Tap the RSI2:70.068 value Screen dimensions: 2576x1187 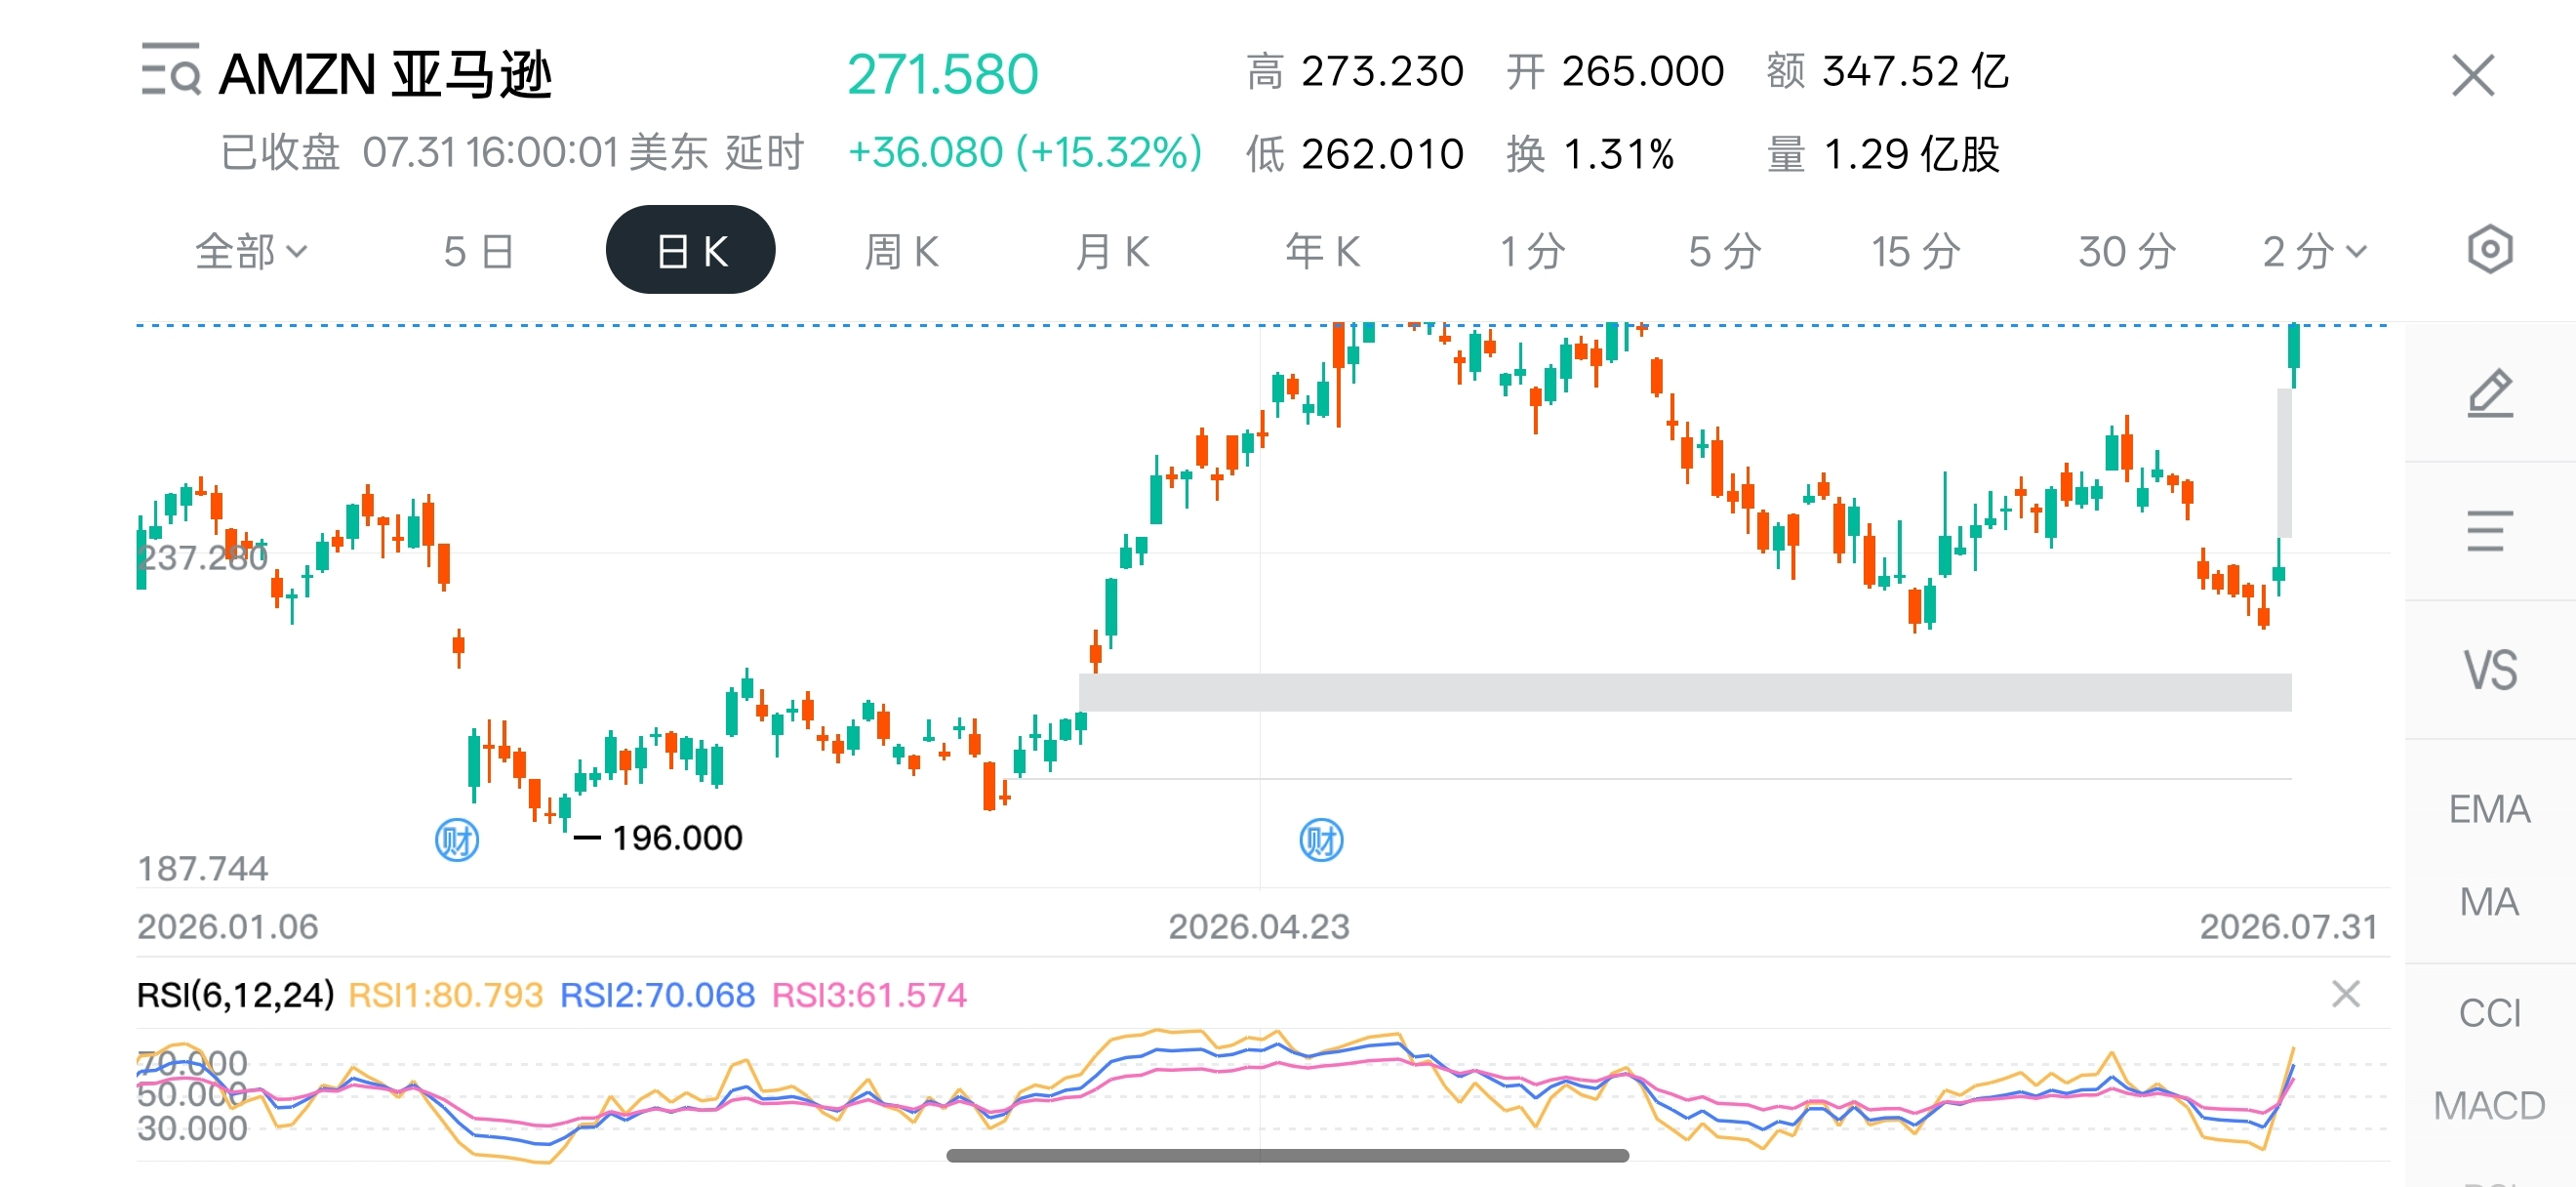657,995
